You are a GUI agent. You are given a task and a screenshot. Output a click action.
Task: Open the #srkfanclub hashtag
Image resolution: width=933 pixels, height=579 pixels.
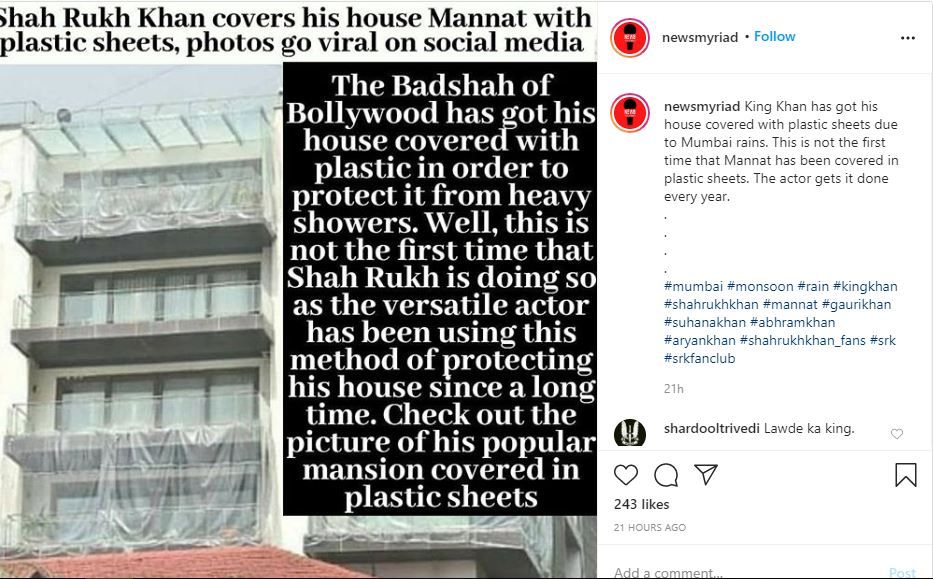click(699, 358)
